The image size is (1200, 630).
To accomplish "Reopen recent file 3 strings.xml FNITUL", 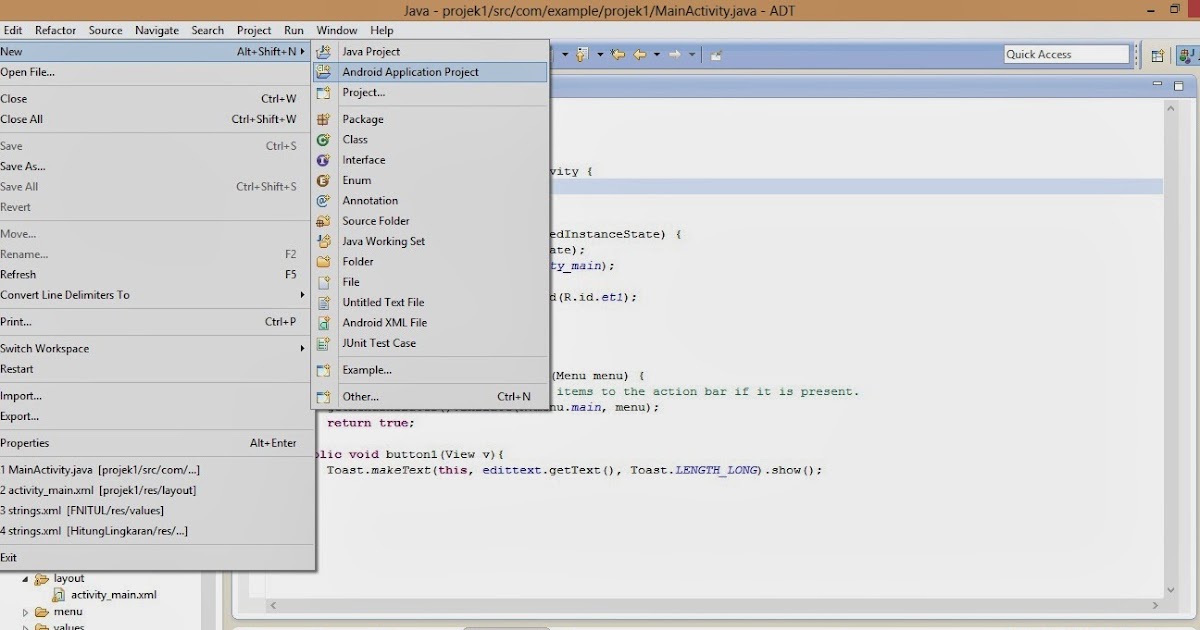I will click(158, 511).
